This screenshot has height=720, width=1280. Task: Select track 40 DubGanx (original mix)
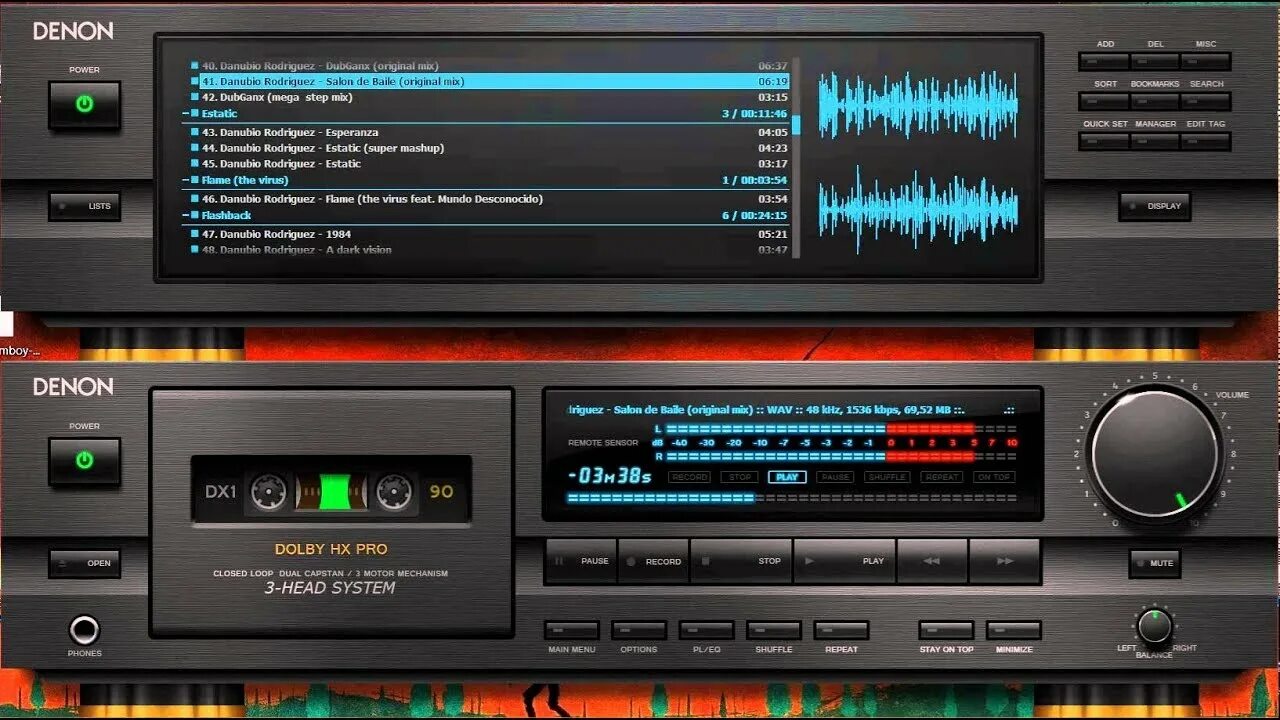tap(489, 66)
